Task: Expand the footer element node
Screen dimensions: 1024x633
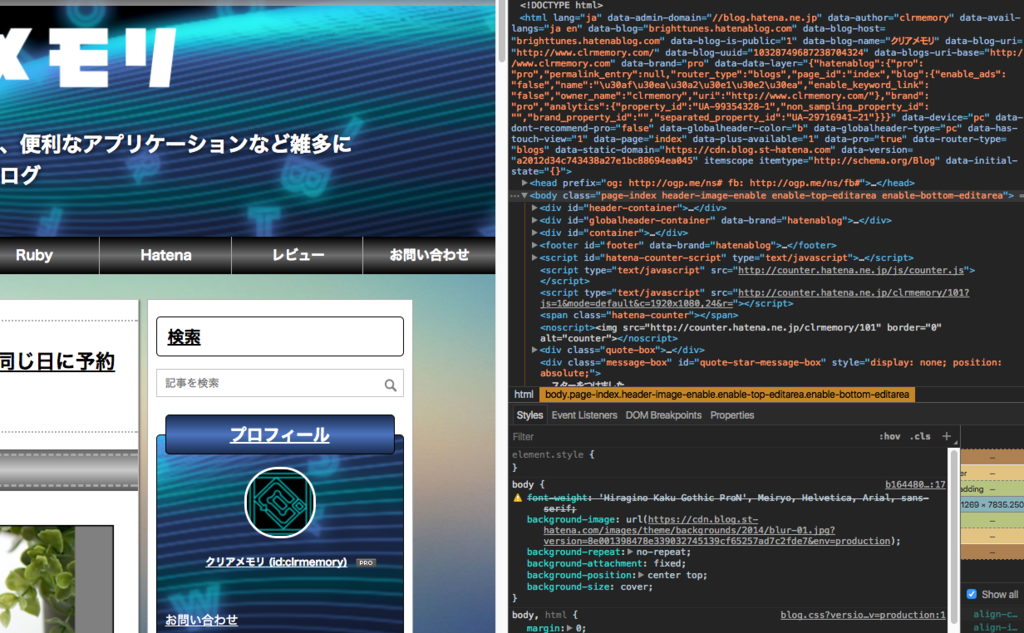Action: 534,245
